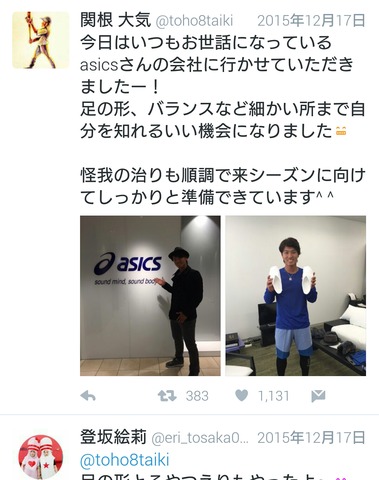
Task: Like the tweet using the heart icon
Action: [x=241, y=396]
